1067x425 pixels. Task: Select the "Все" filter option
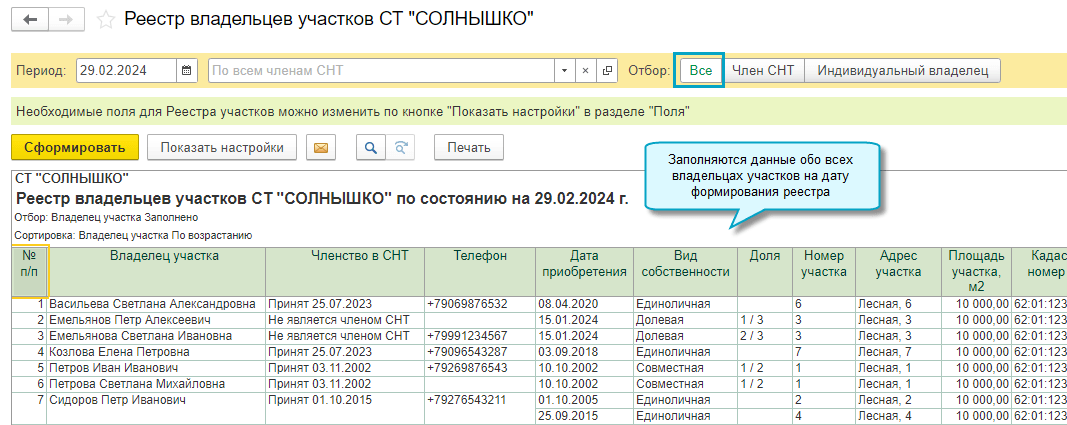tap(700, 70)
